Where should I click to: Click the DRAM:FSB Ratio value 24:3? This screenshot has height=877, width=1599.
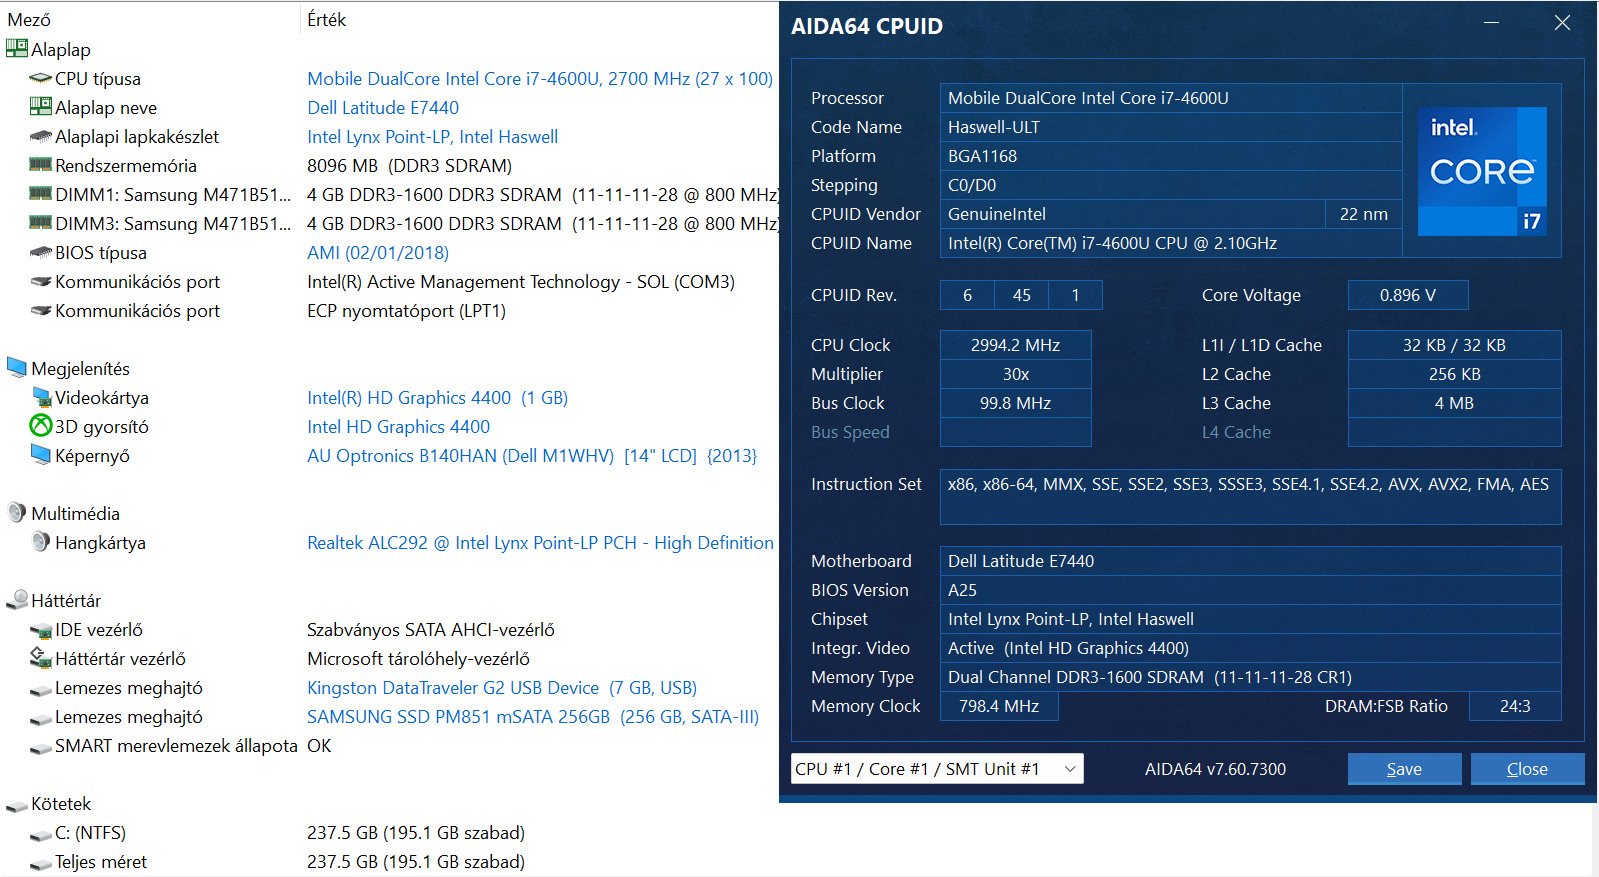1514,706
